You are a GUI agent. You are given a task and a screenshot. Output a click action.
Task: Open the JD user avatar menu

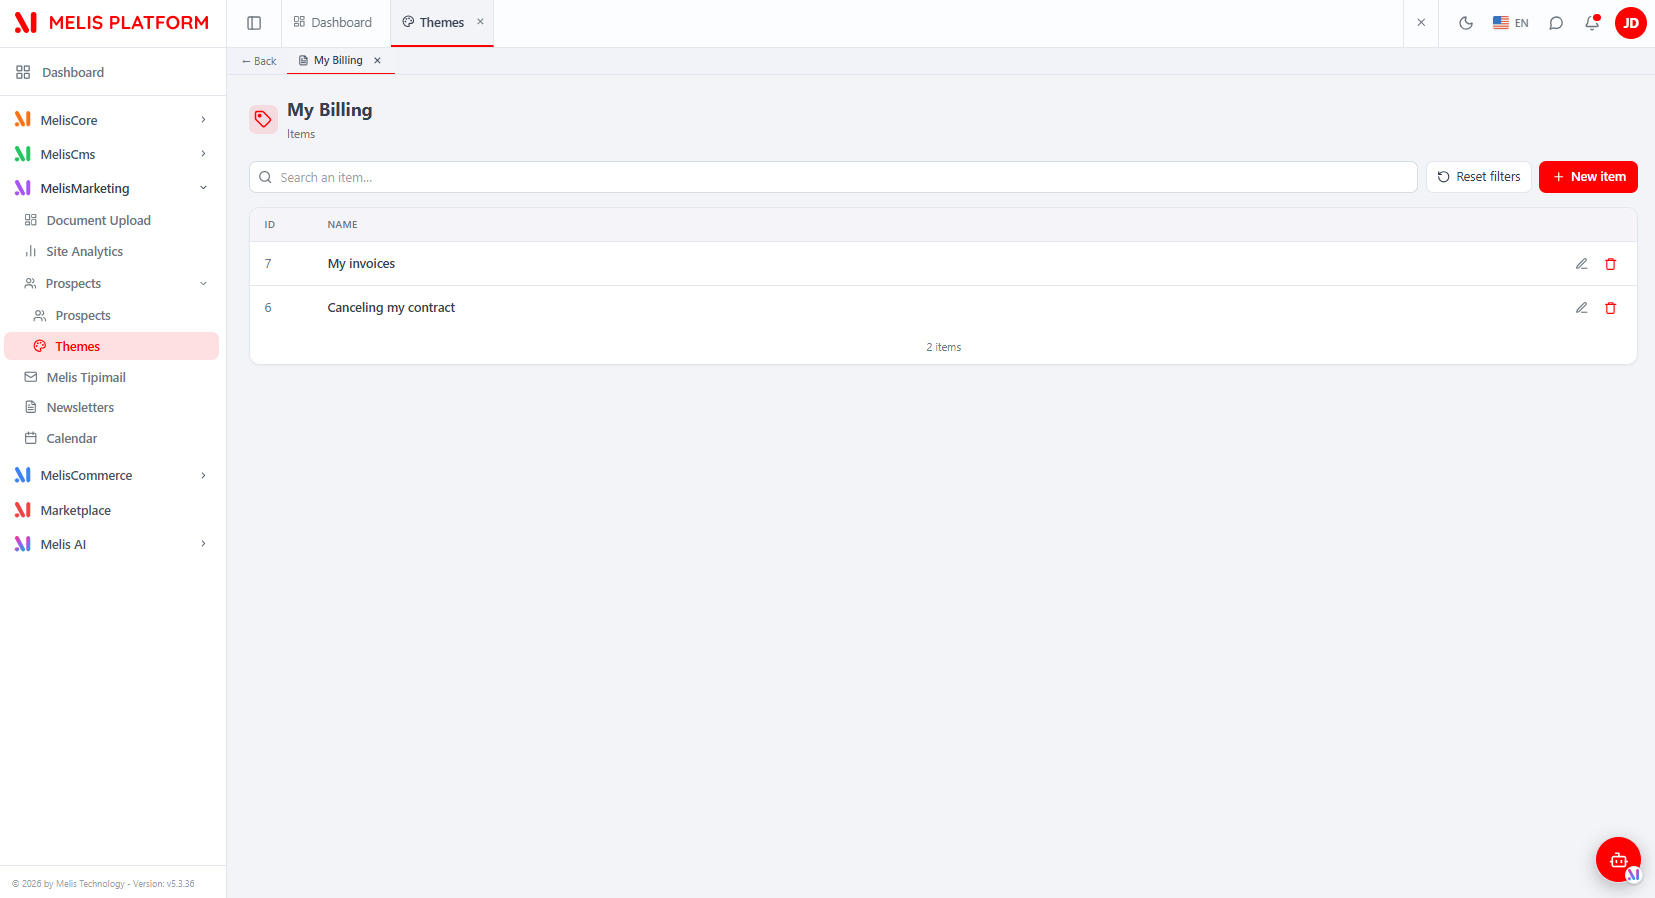[x=1631, y=23]
